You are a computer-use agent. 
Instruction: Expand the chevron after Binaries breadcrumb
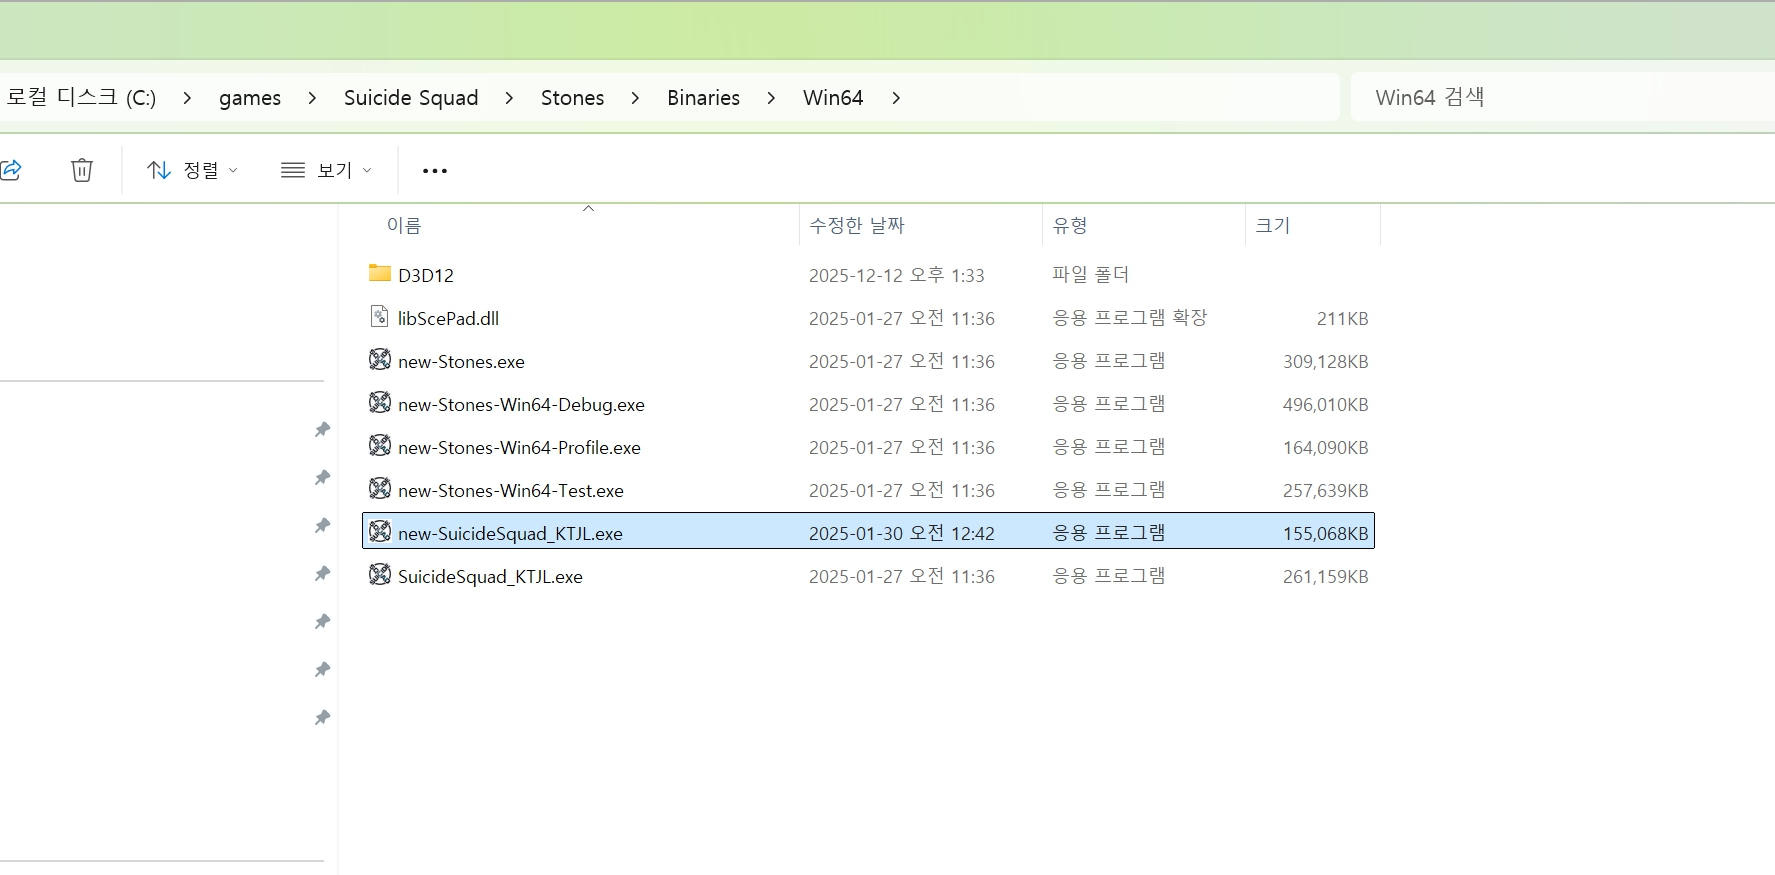[x=771, y=98]
